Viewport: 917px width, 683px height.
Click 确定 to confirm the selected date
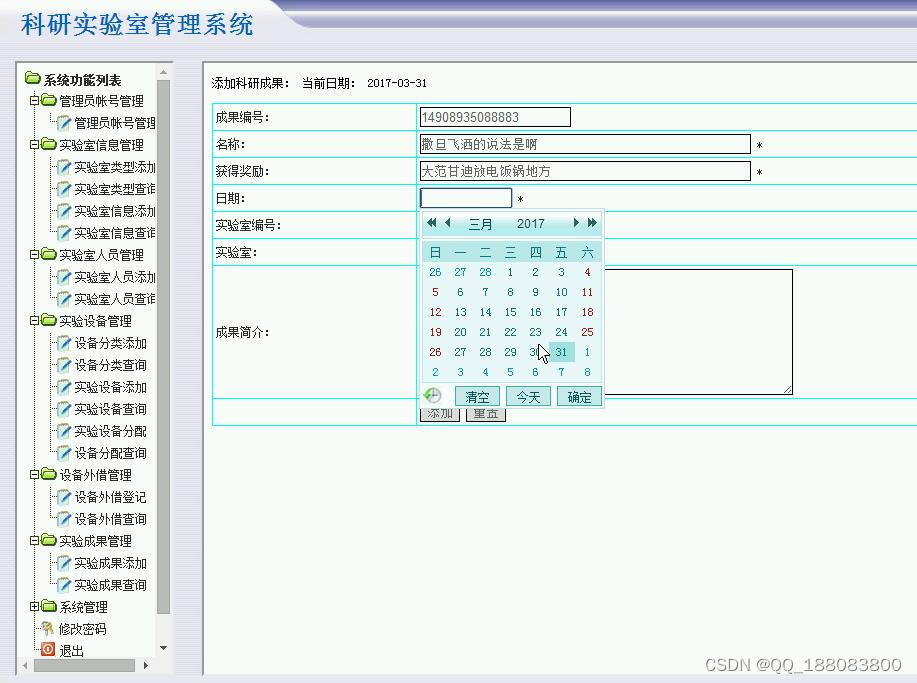point(578,396)
